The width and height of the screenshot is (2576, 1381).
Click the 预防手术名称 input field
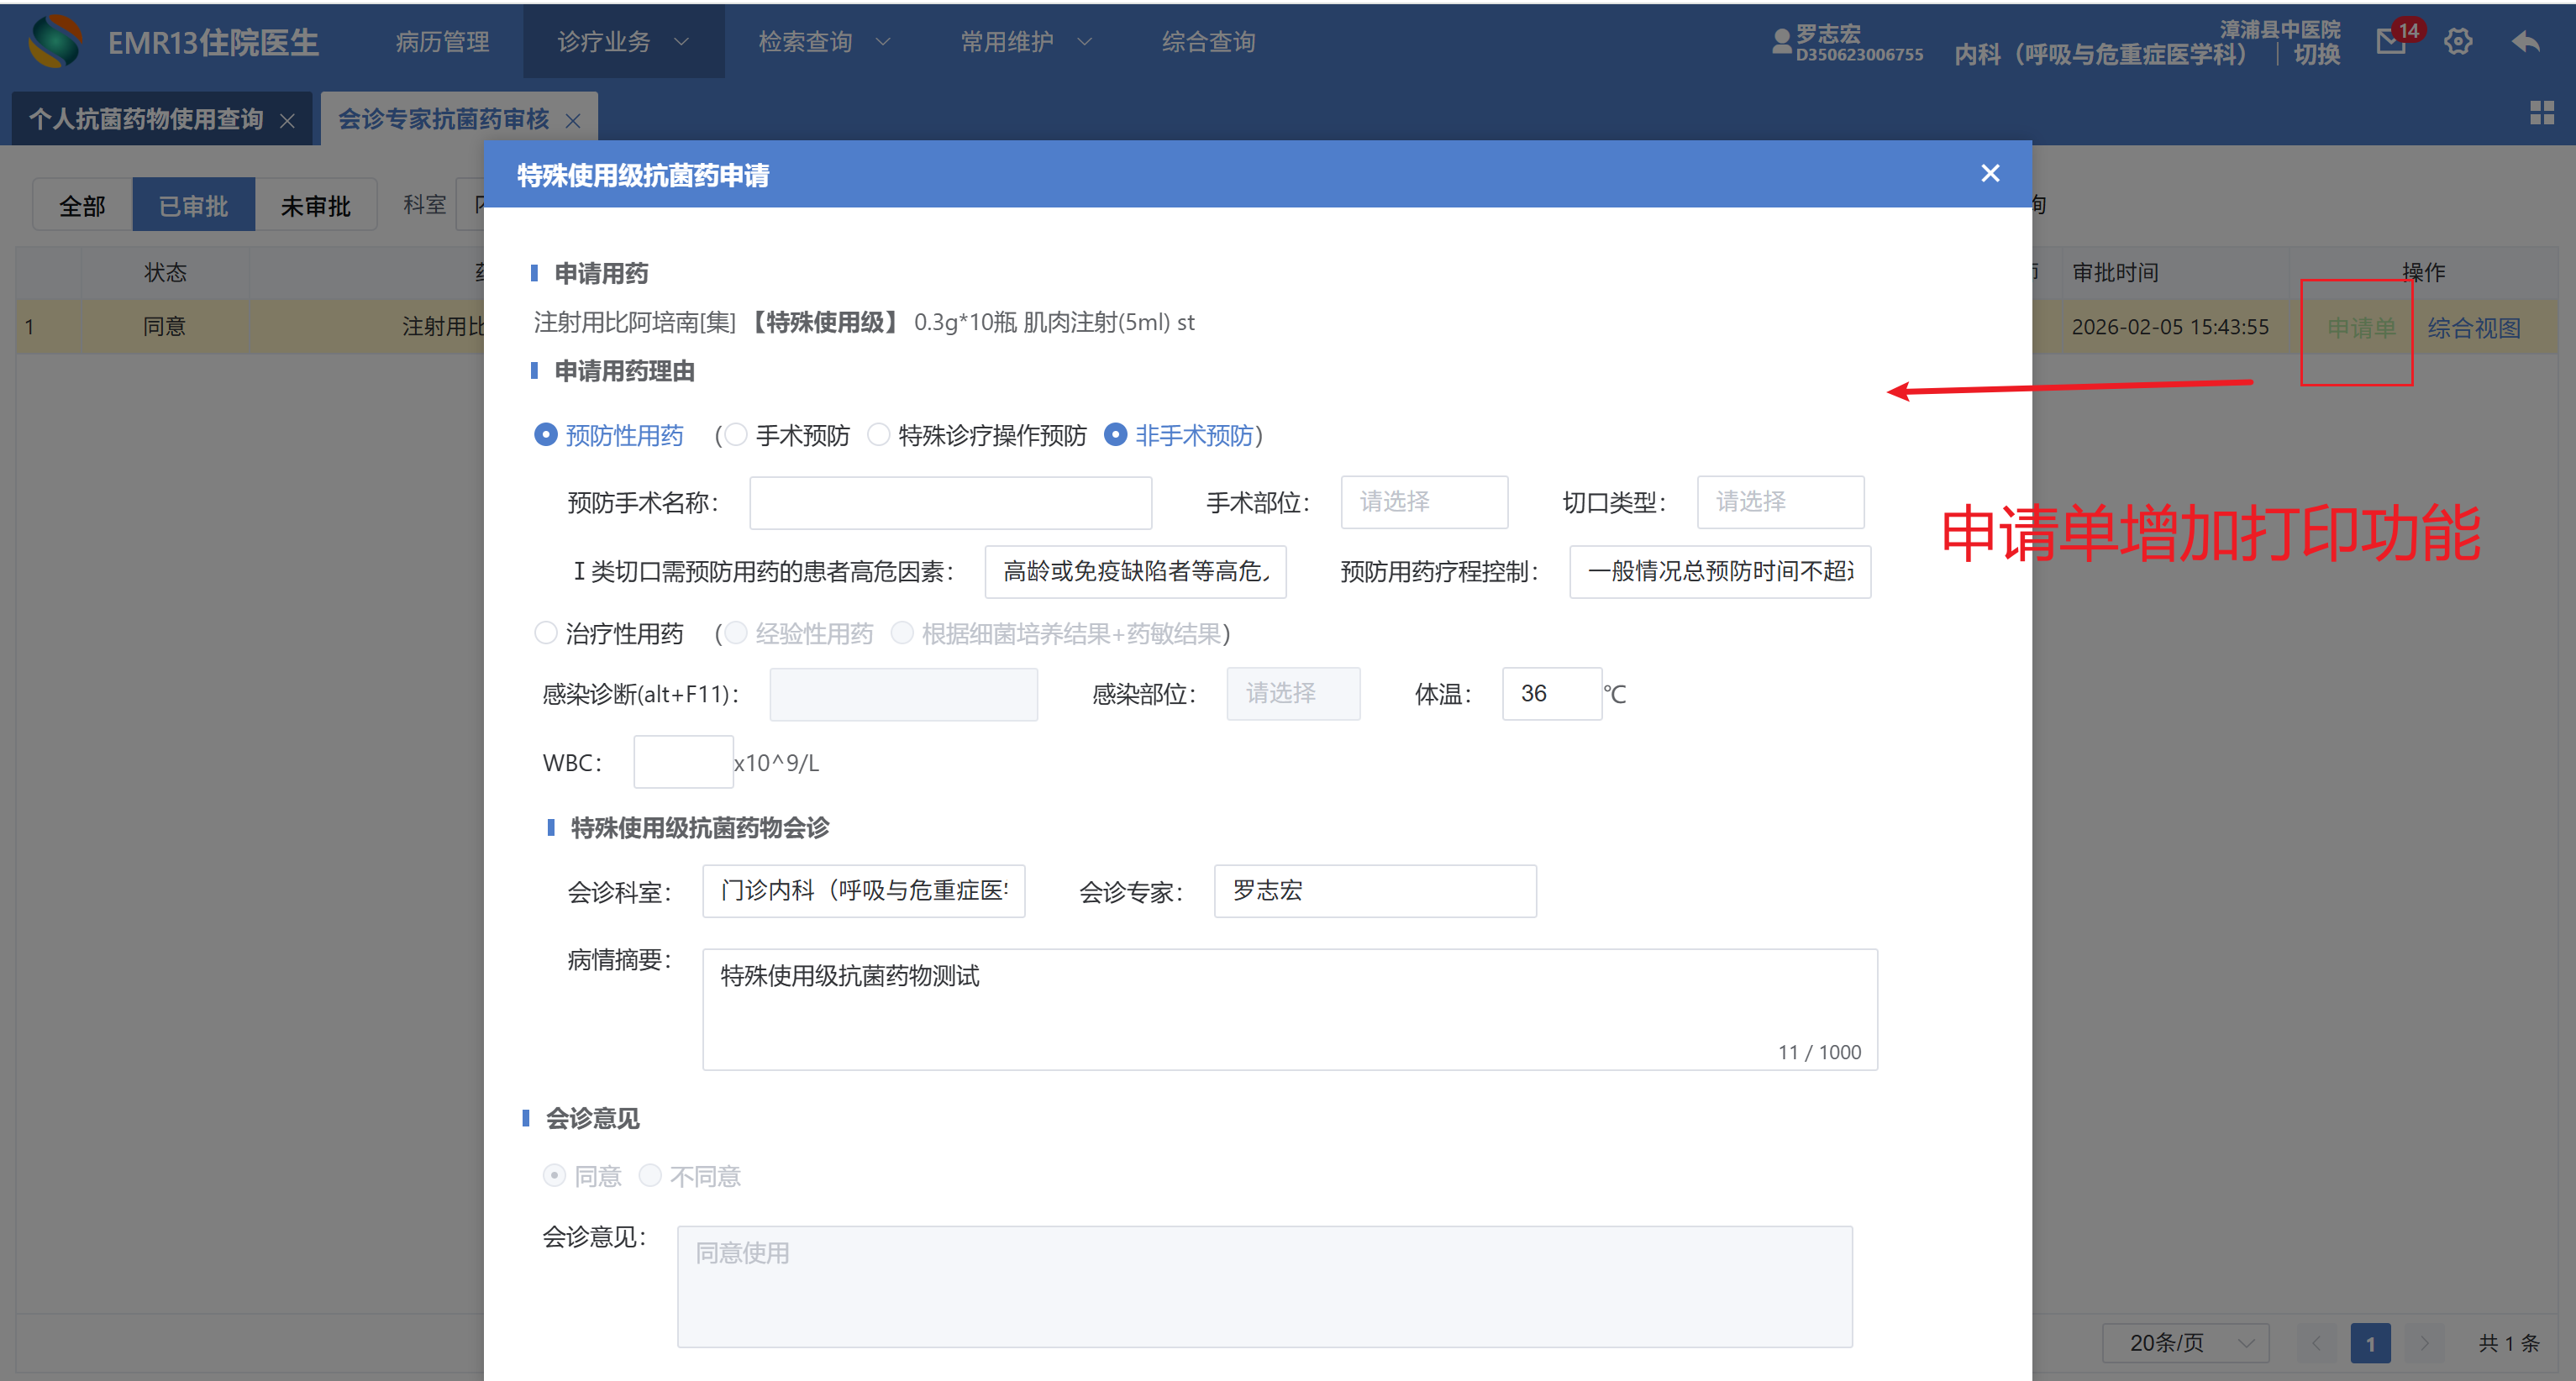click(x=950, y=502)
